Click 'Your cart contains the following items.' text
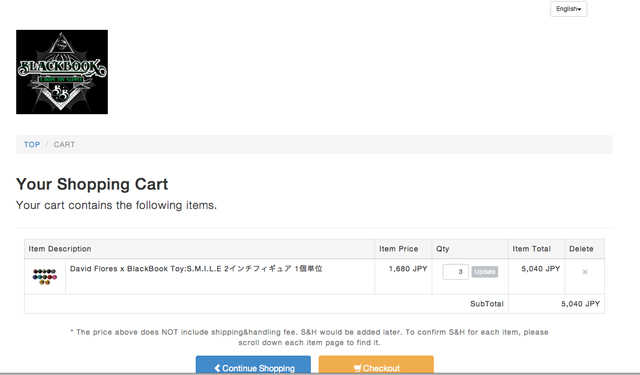Image resolution: width=640 pixels, height=375 pixels. [116, 205]
